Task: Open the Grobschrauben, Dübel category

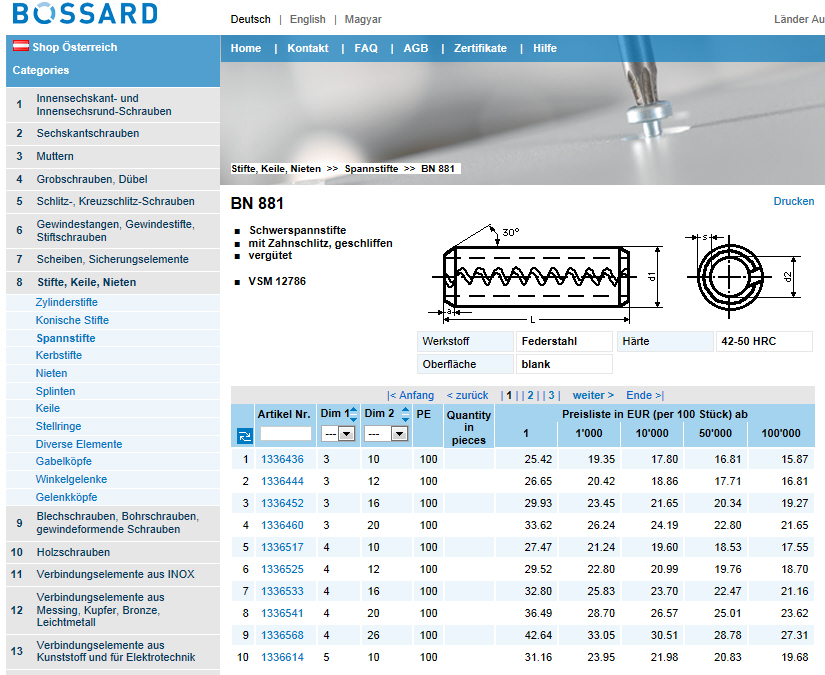Action: click(x=92, y=179)
